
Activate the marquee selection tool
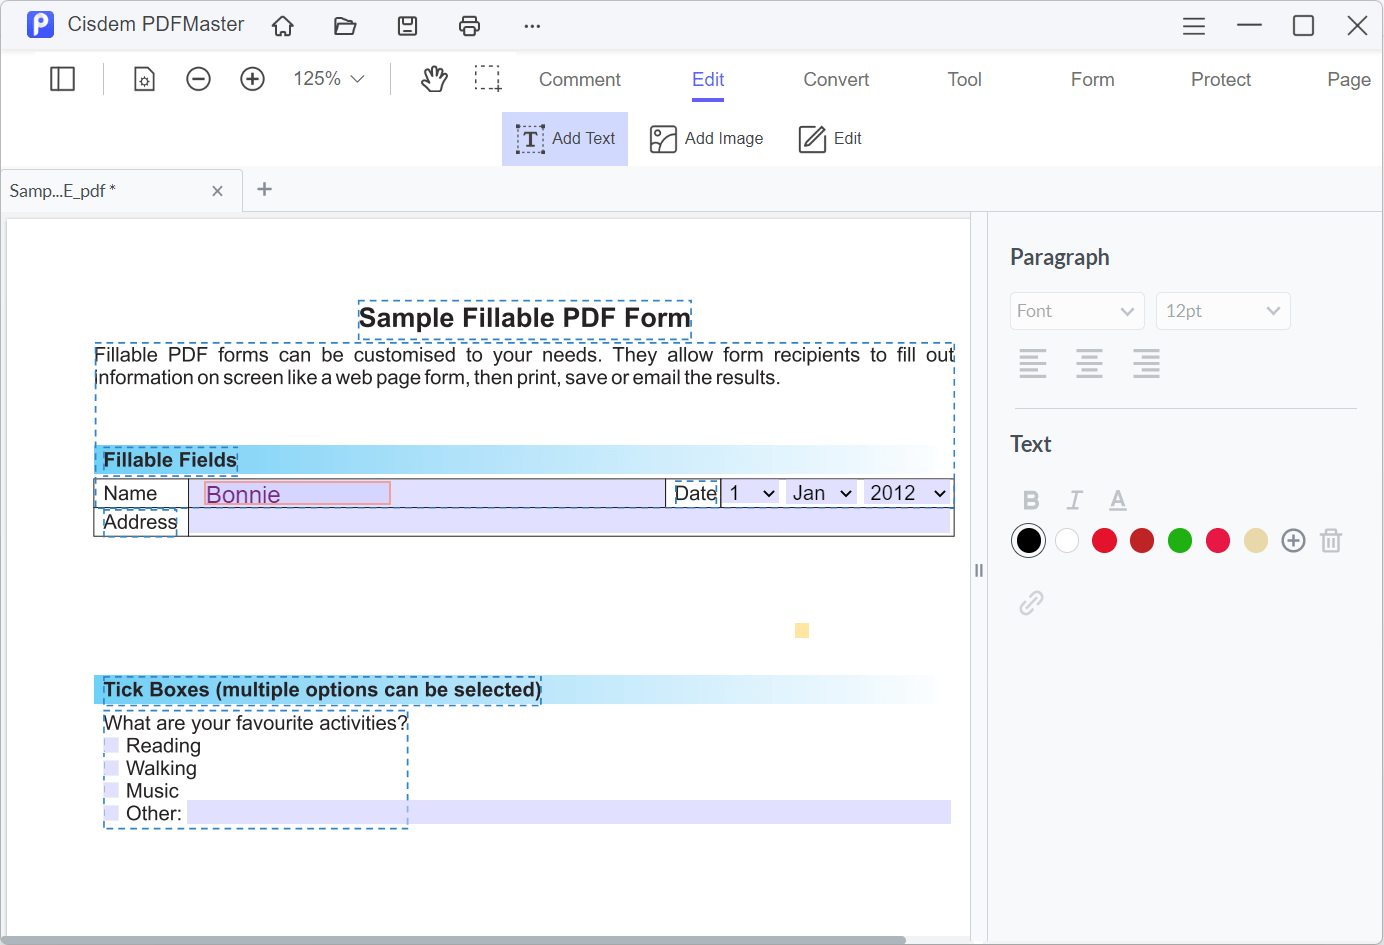(x=488, y=79)
